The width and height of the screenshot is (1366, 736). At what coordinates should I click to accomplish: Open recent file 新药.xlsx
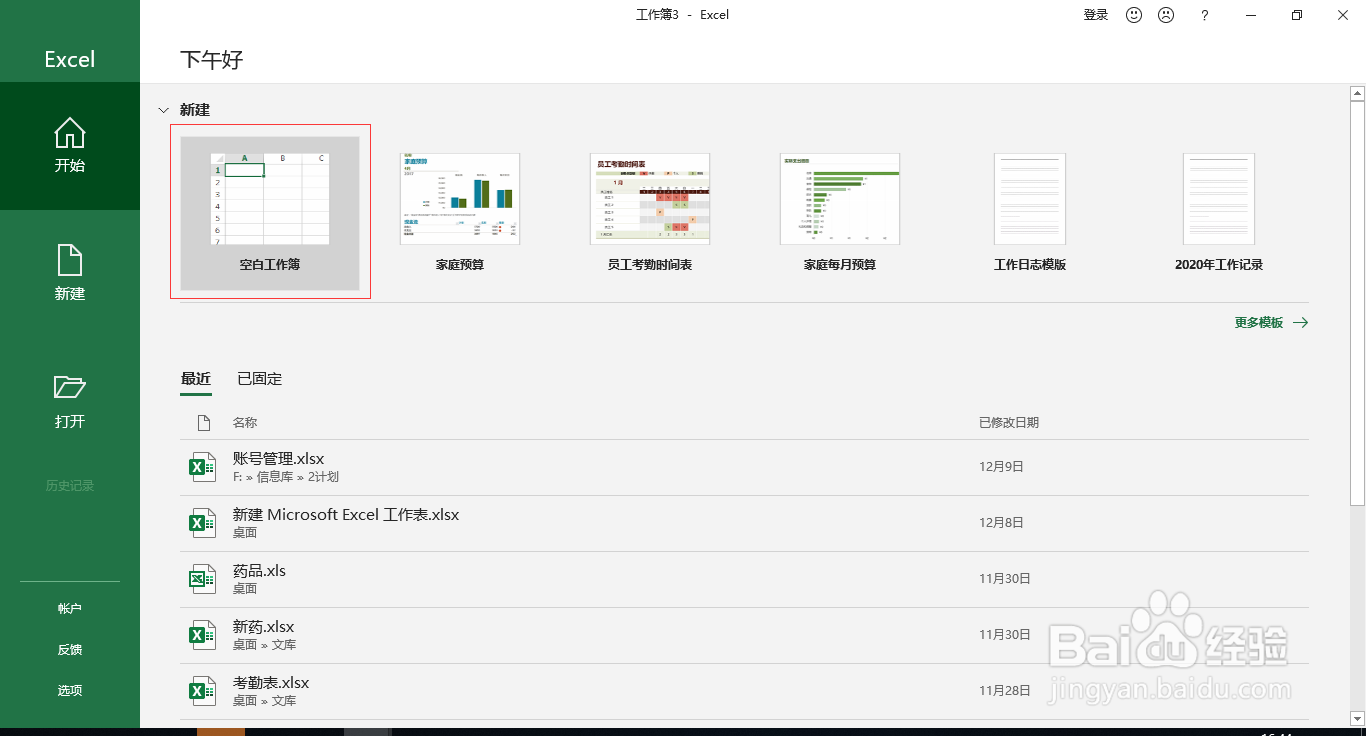744,635
